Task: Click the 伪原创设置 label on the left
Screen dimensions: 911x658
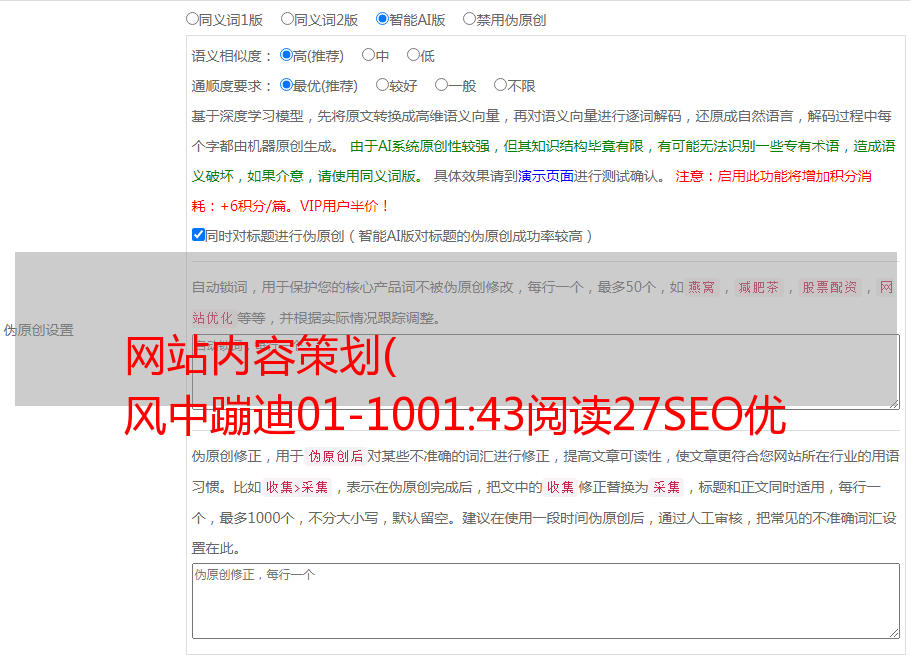Action: coord(39,330)
